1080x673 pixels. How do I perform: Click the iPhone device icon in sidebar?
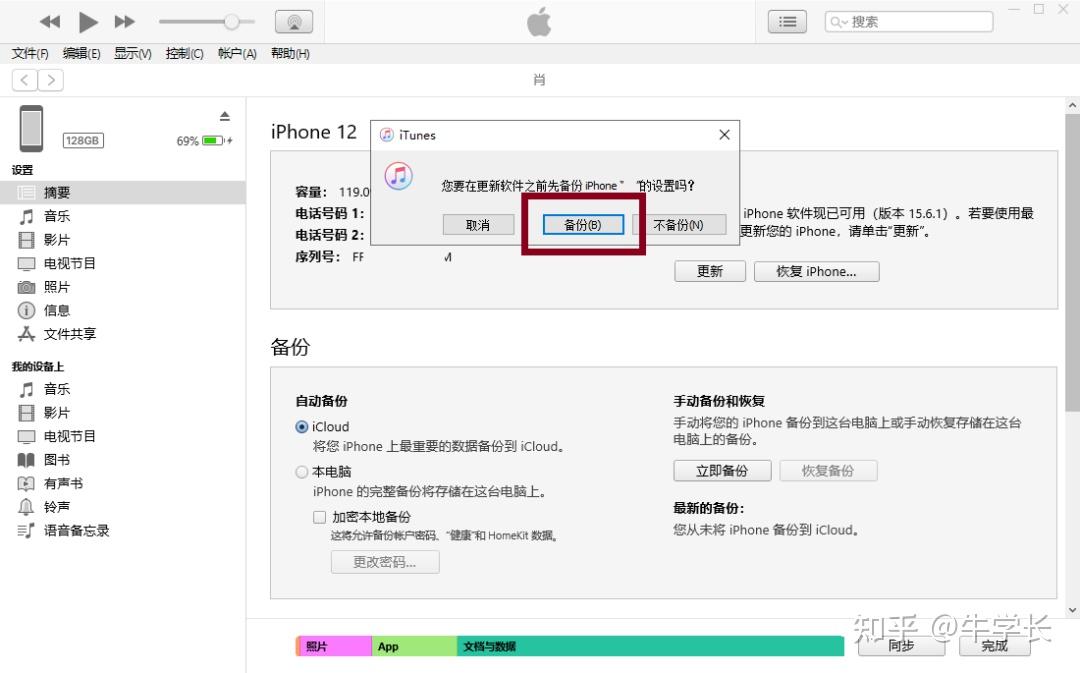pyautogui.click(x=31, y=128)
